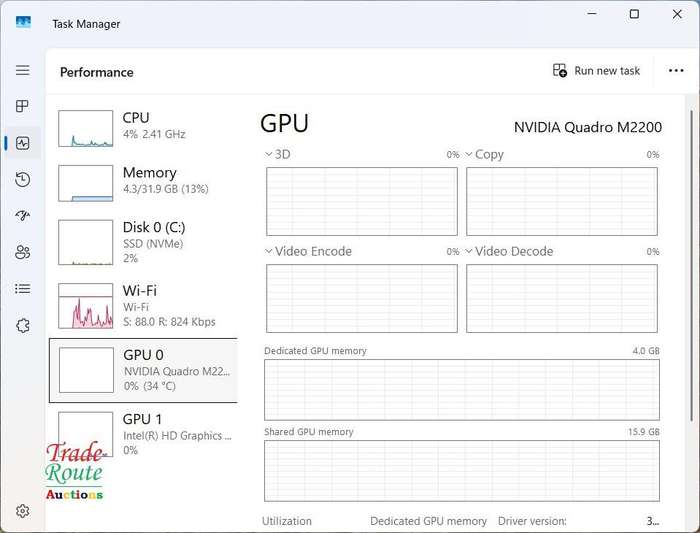Viewport: 700px width, 533px height.
Task: Select the Wi-Fi performance item
Action: [143, 306]
